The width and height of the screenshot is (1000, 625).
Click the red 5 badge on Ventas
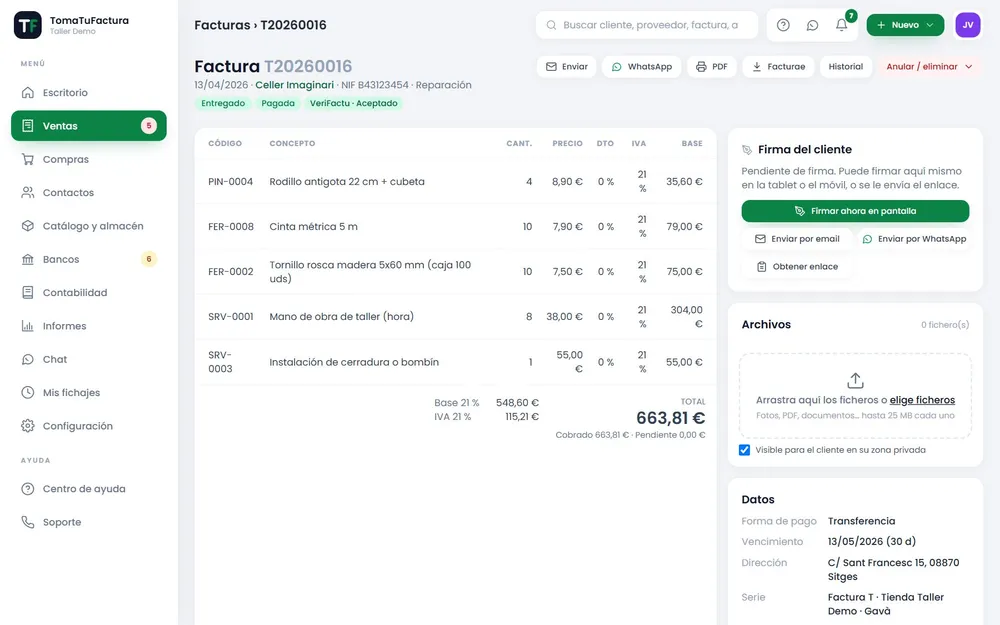tap(149, 126)
